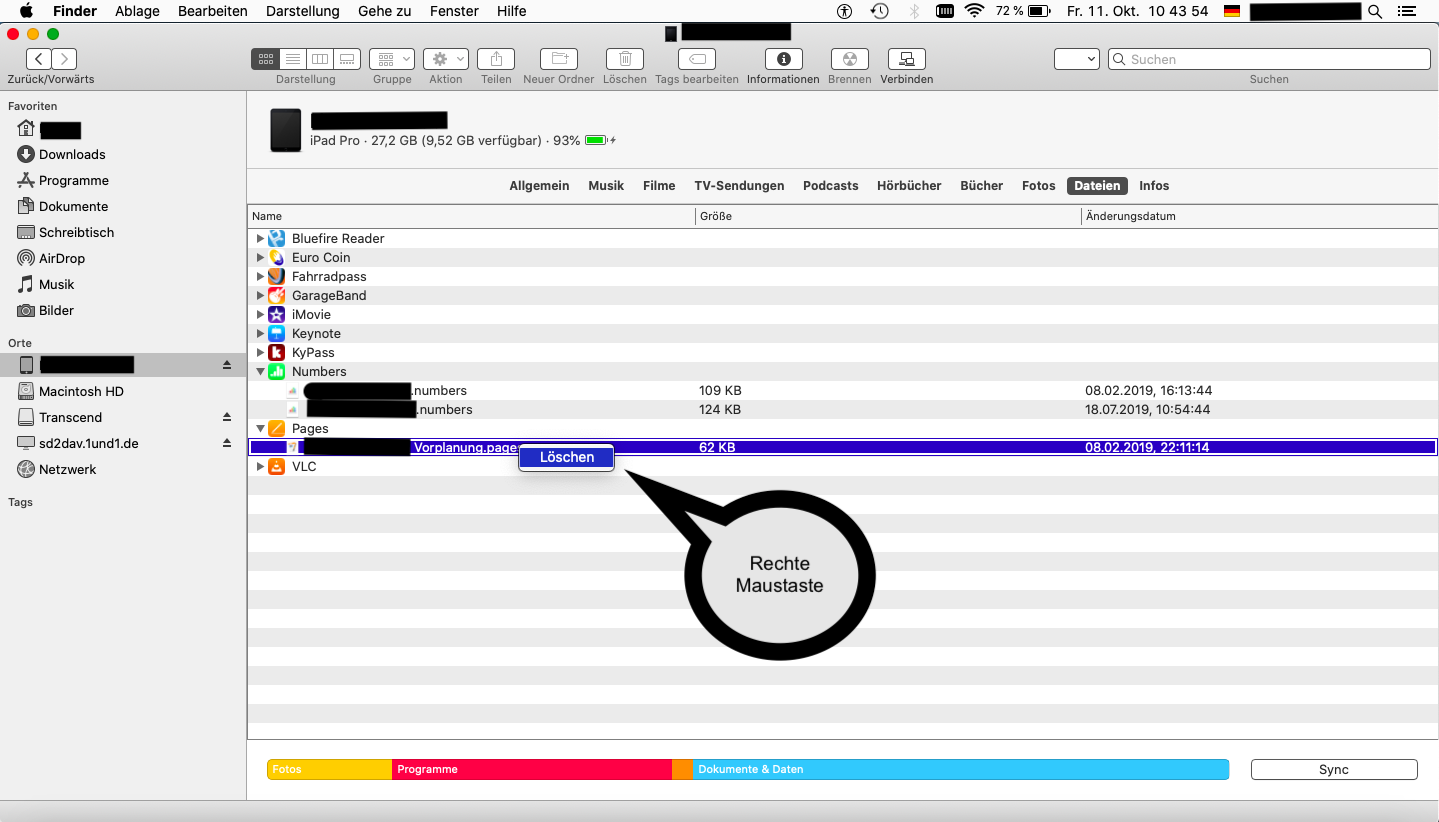The image size is (1439, 822).
Task: Go forward with the Vorwärts arrow
Action: (64, 59)
